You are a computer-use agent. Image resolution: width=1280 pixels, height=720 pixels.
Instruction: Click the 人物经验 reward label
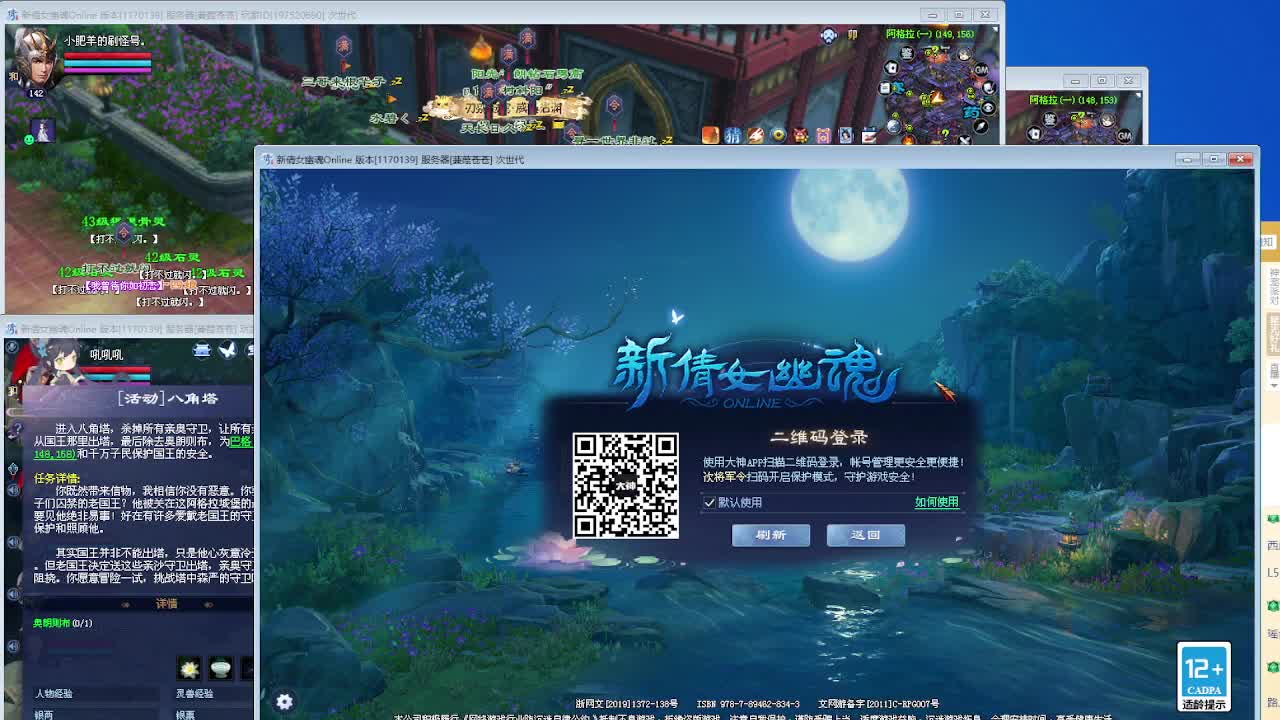click(x=54, y=694)
